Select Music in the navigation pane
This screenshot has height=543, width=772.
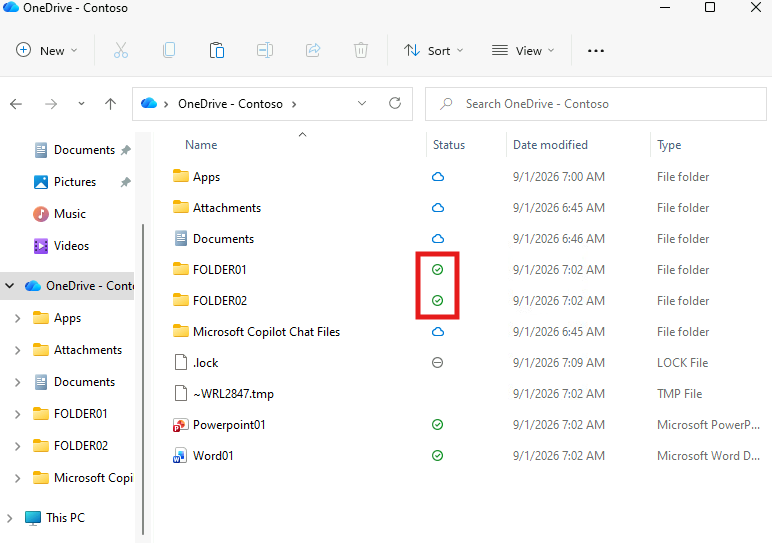point(69,214)
